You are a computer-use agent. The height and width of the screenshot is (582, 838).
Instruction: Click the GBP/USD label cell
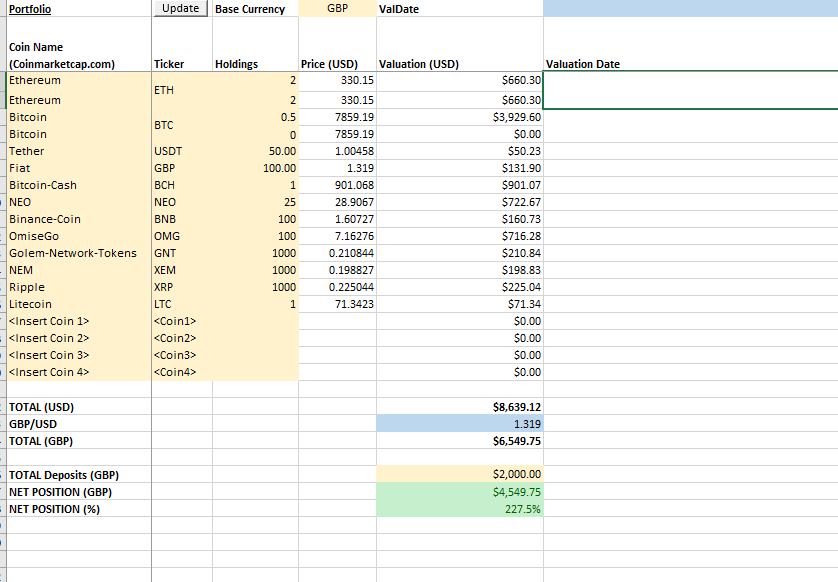click(79, 424)
